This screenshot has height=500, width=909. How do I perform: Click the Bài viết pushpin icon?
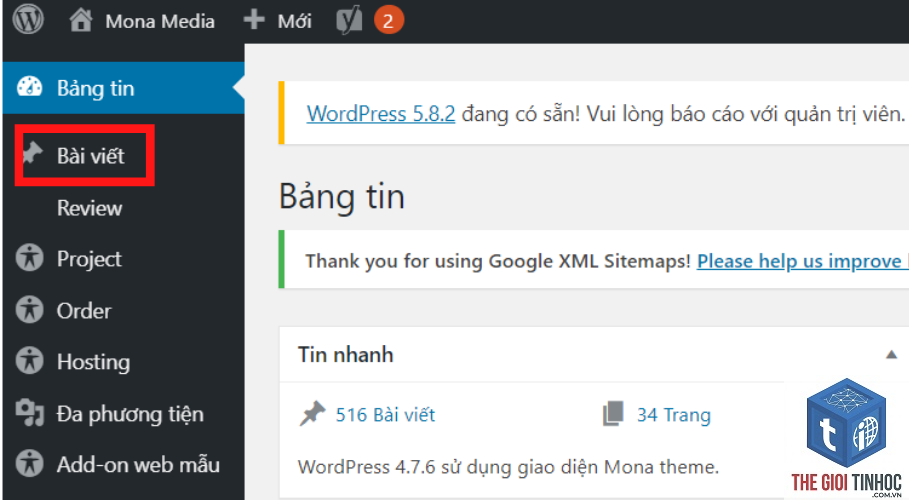33,154
